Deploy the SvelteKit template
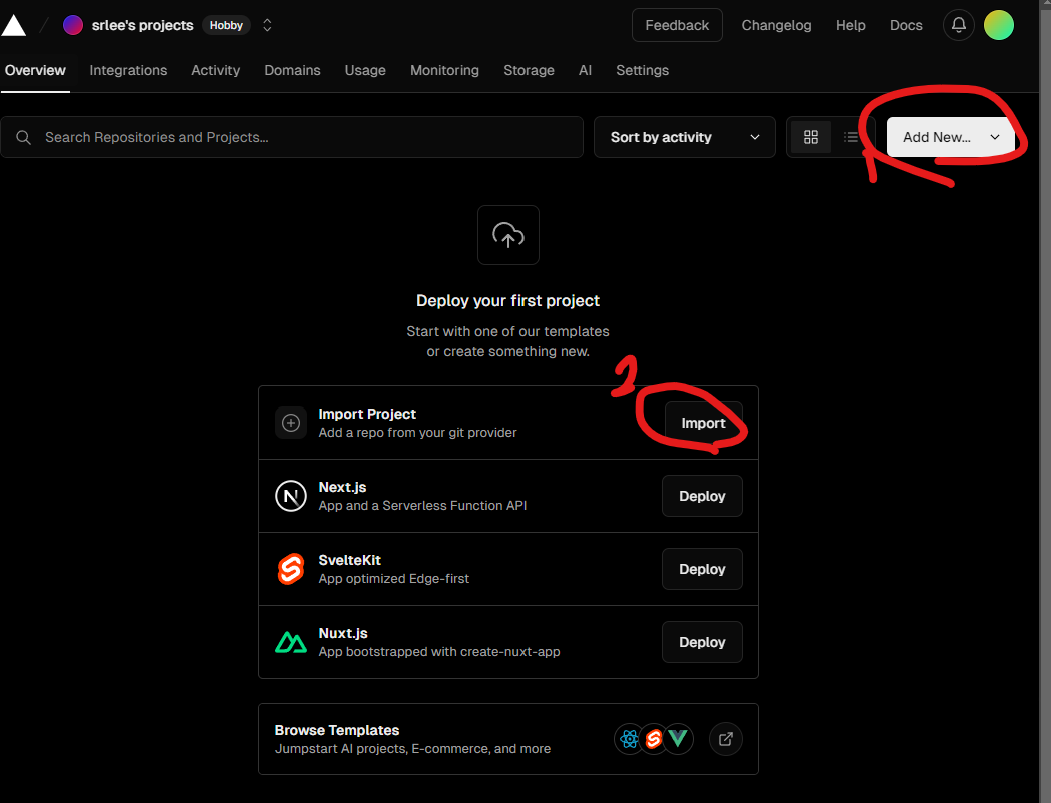Screen dimensions: 1051x803 702,569
